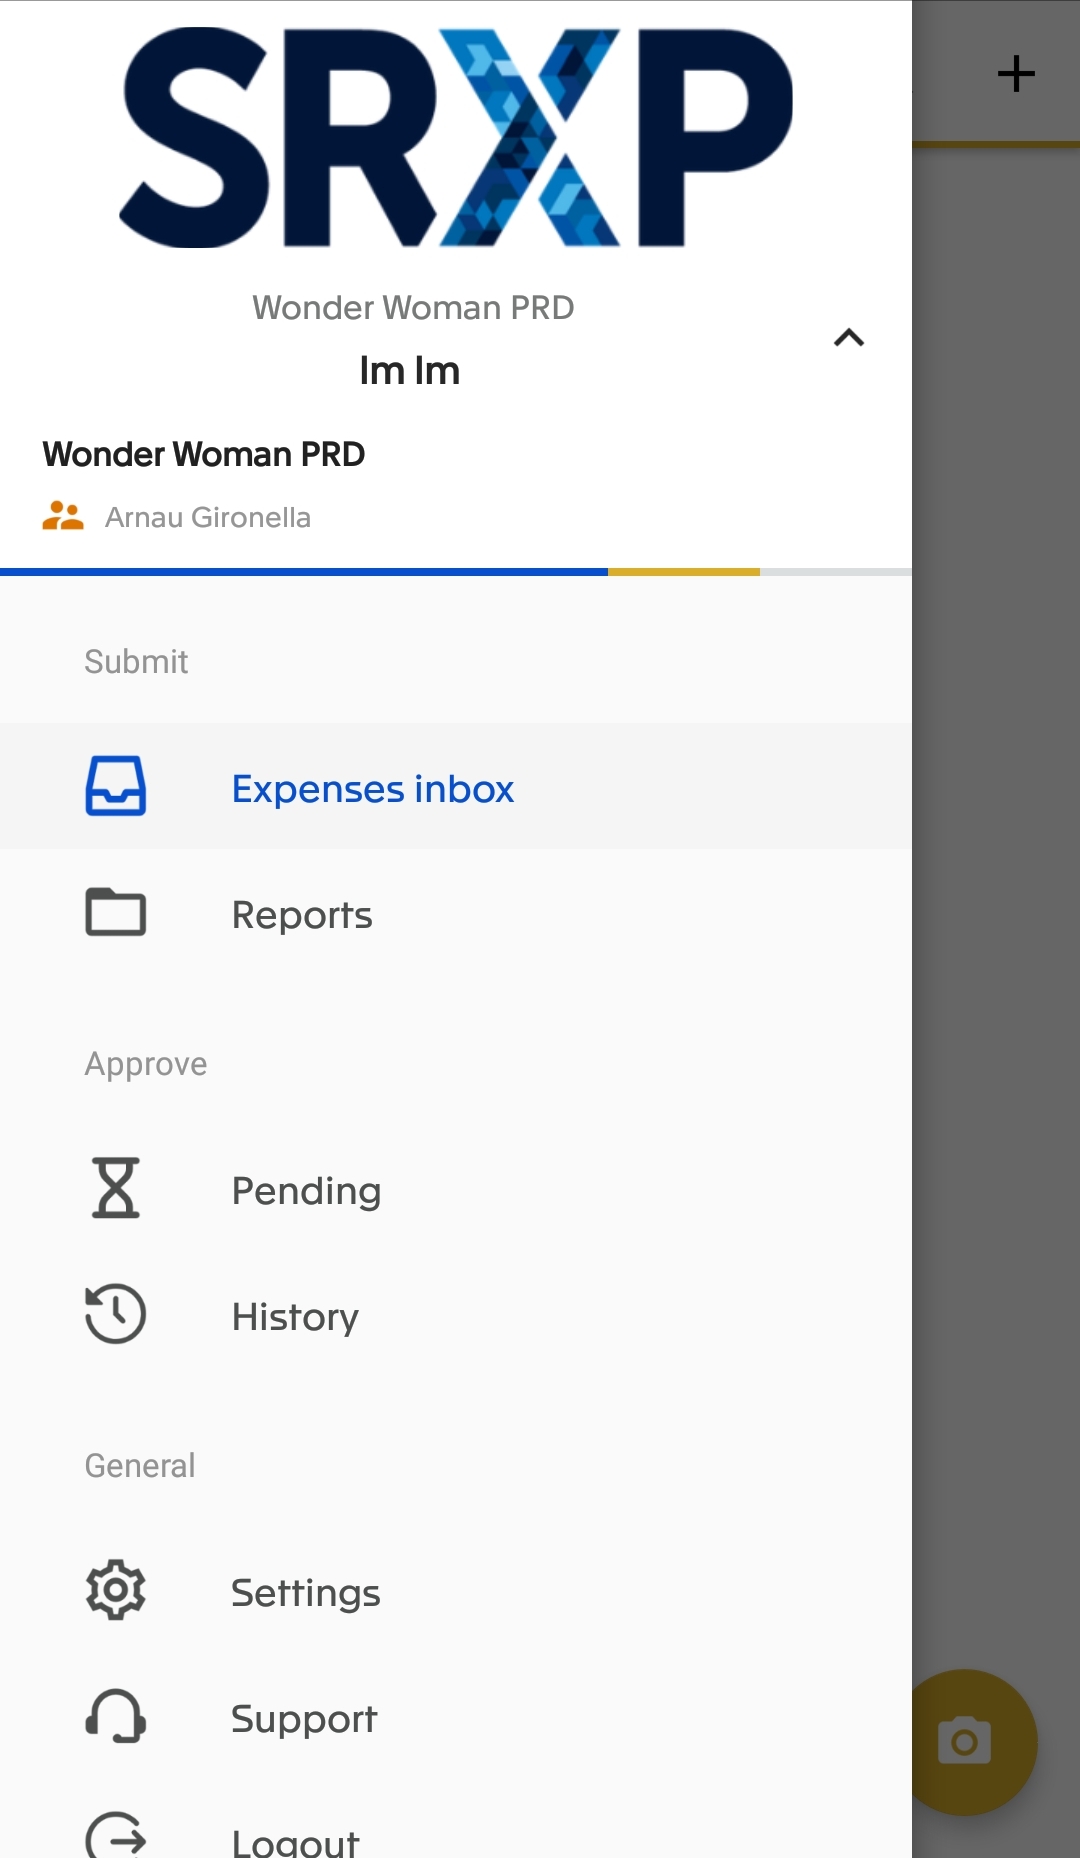Tap the SRXP logo

point(456,137)
